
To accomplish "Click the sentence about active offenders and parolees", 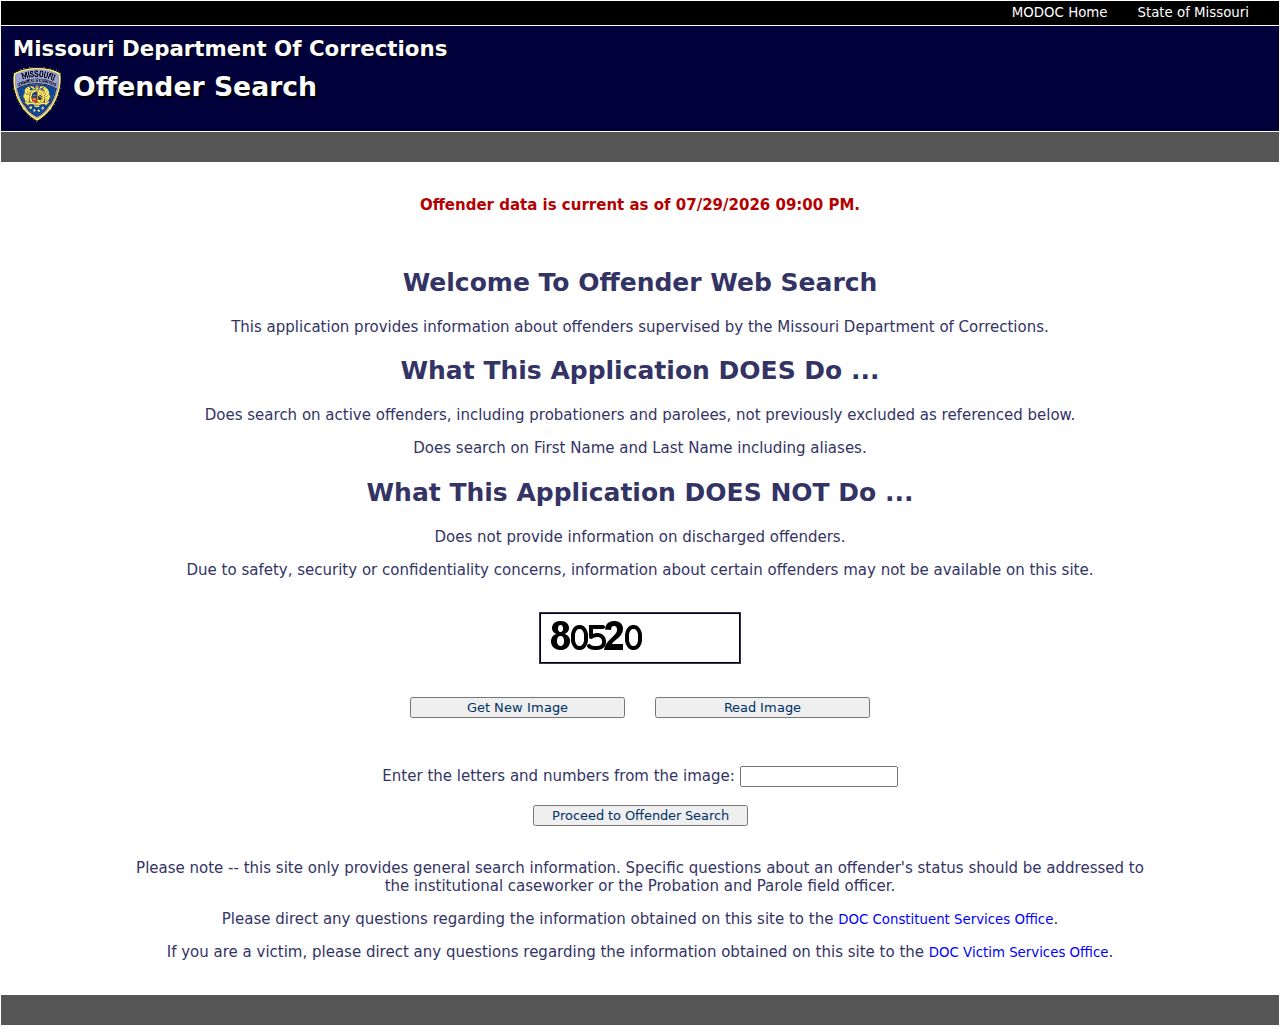I will (640, 414).
